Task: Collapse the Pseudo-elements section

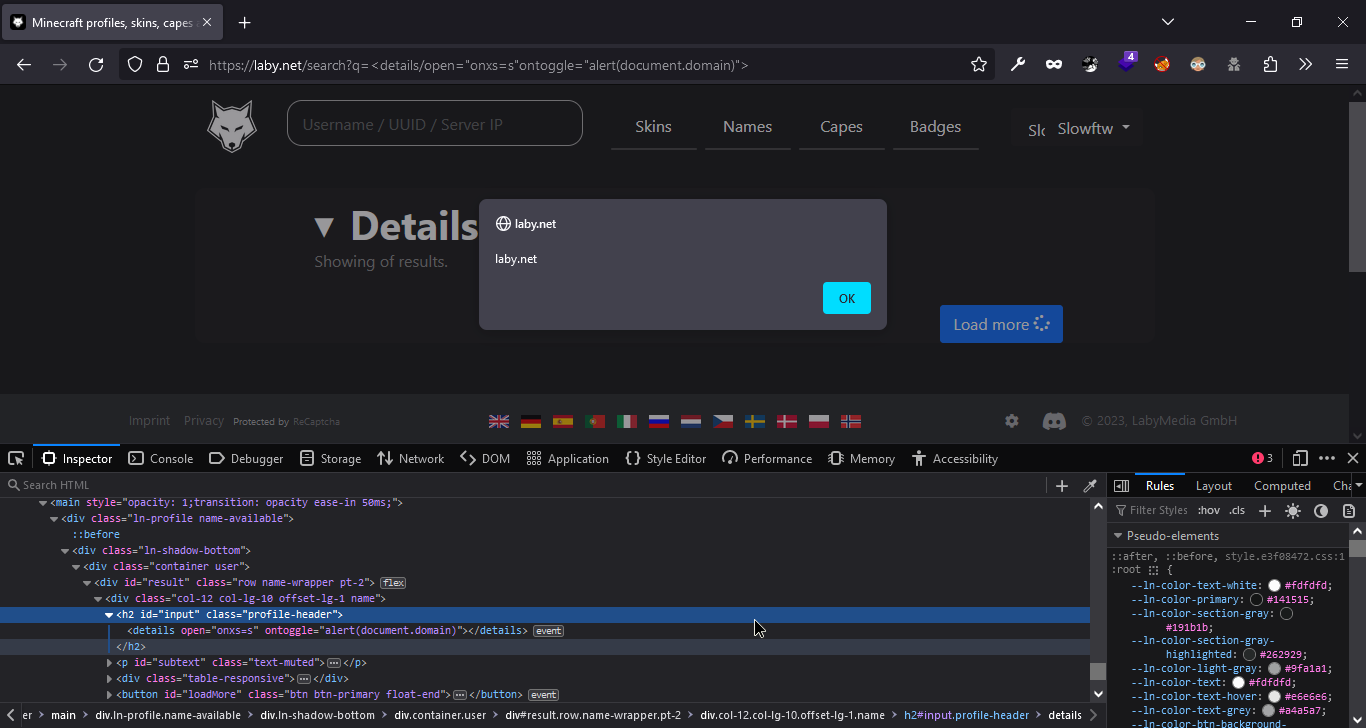Action: (1118, 536)
